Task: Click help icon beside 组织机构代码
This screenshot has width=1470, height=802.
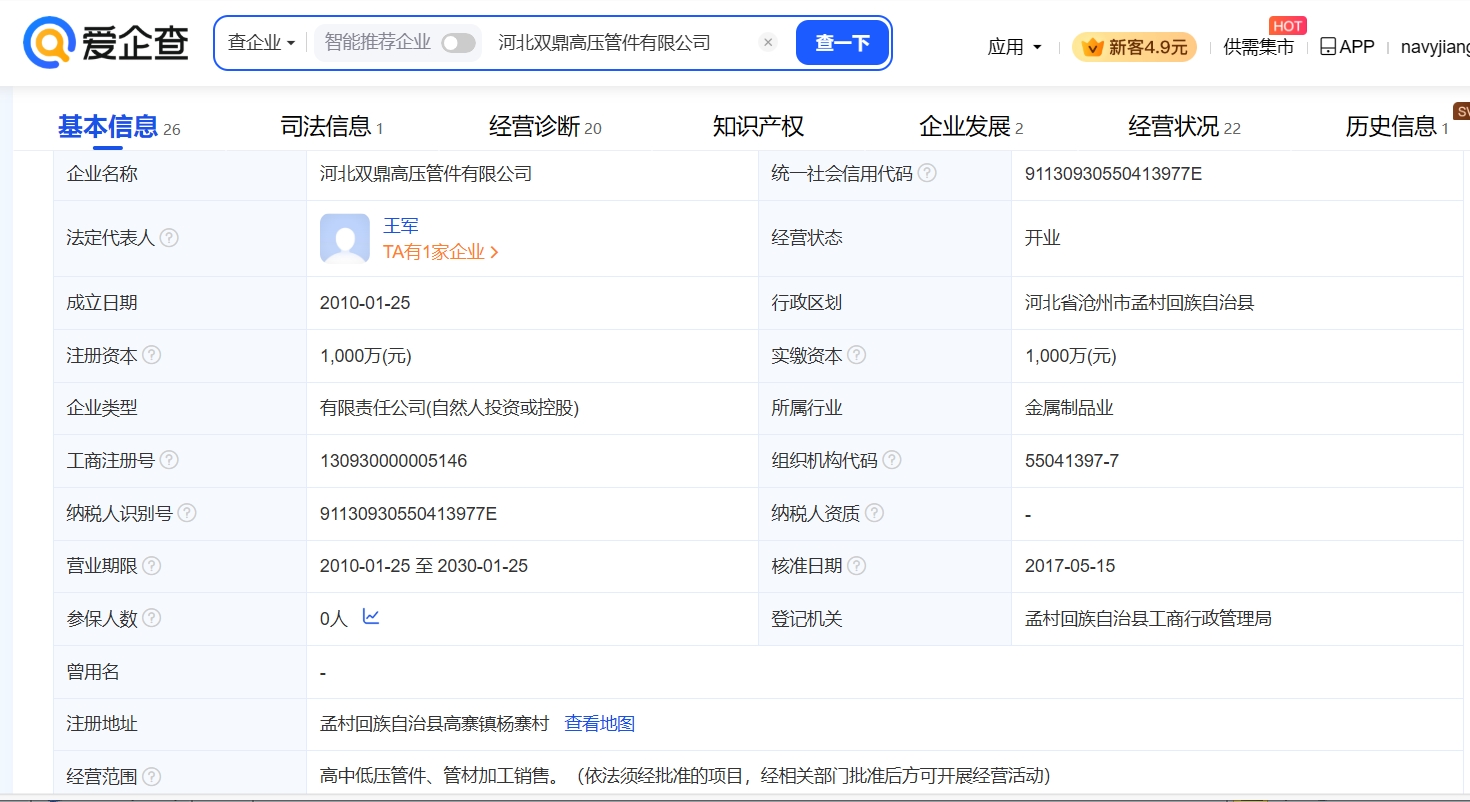Action: tap(892, 460)
